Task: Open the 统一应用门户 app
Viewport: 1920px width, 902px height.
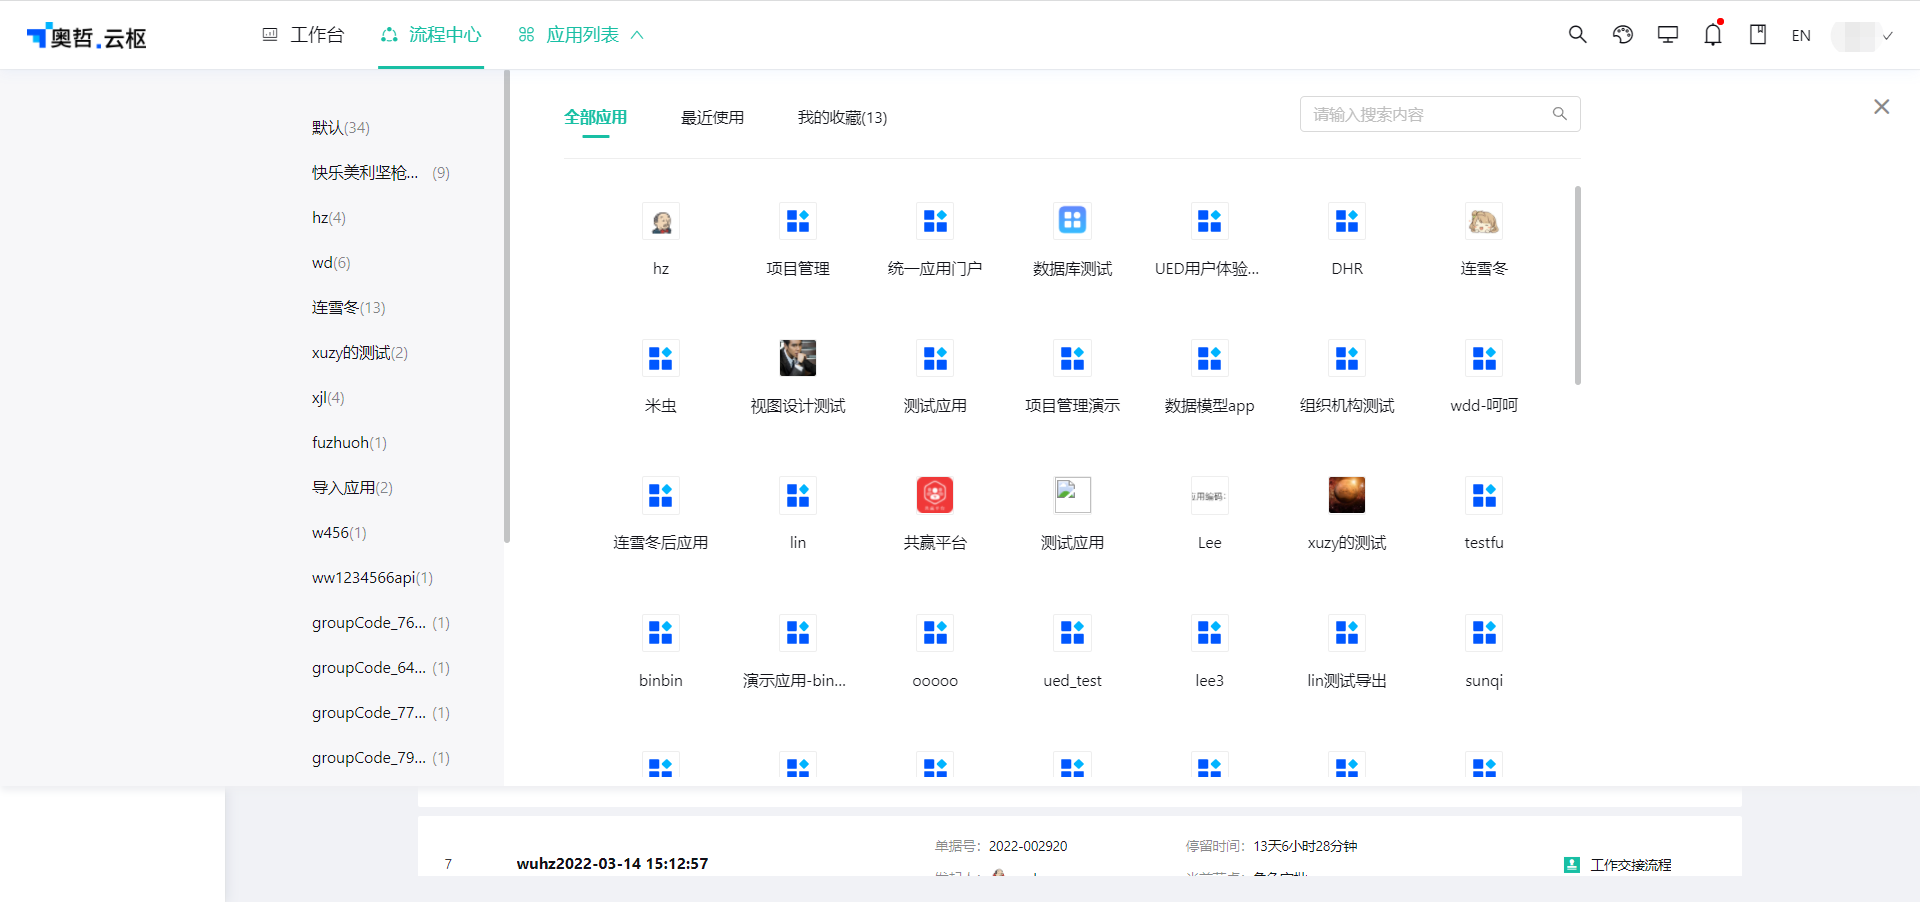Action: pos(935,221)
